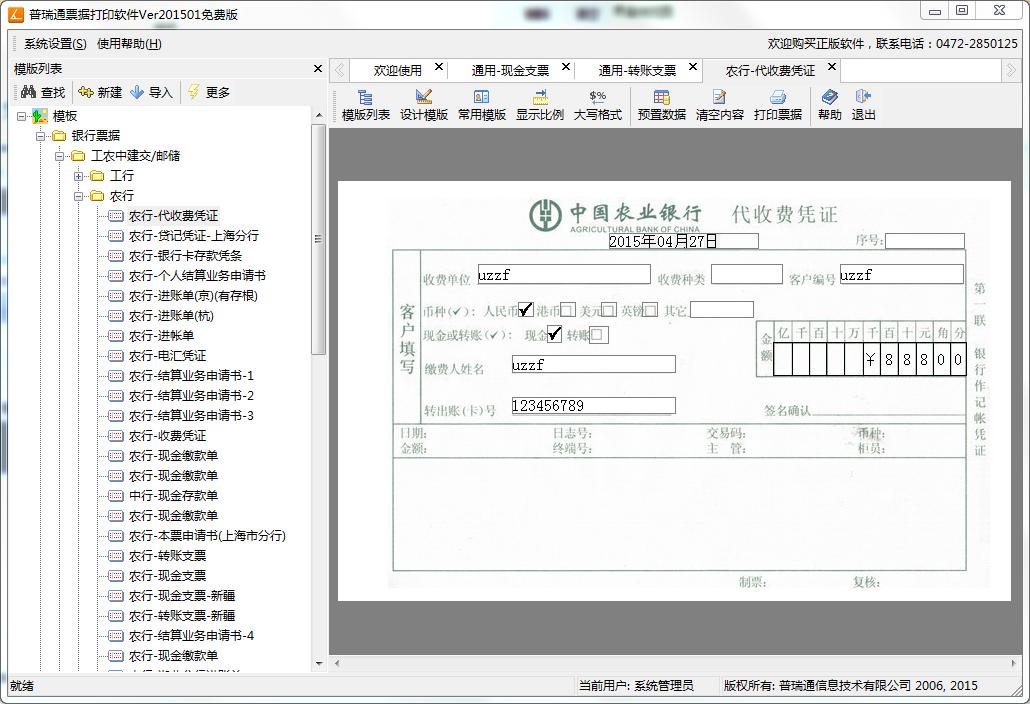
Task: Open 常用模版 common templates
Action: pyautogui.click(x=481, y=106)
